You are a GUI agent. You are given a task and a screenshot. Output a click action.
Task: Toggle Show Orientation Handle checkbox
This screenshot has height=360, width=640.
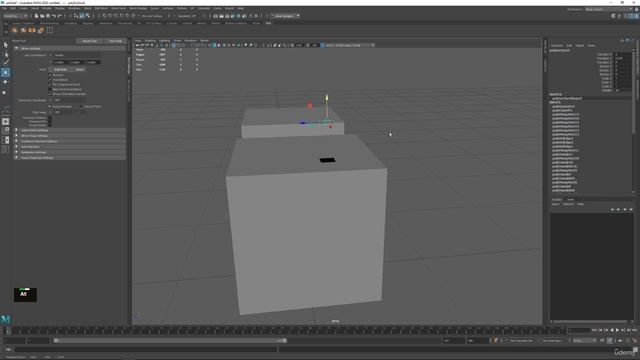pyautogui.click(x=50, y=94)
